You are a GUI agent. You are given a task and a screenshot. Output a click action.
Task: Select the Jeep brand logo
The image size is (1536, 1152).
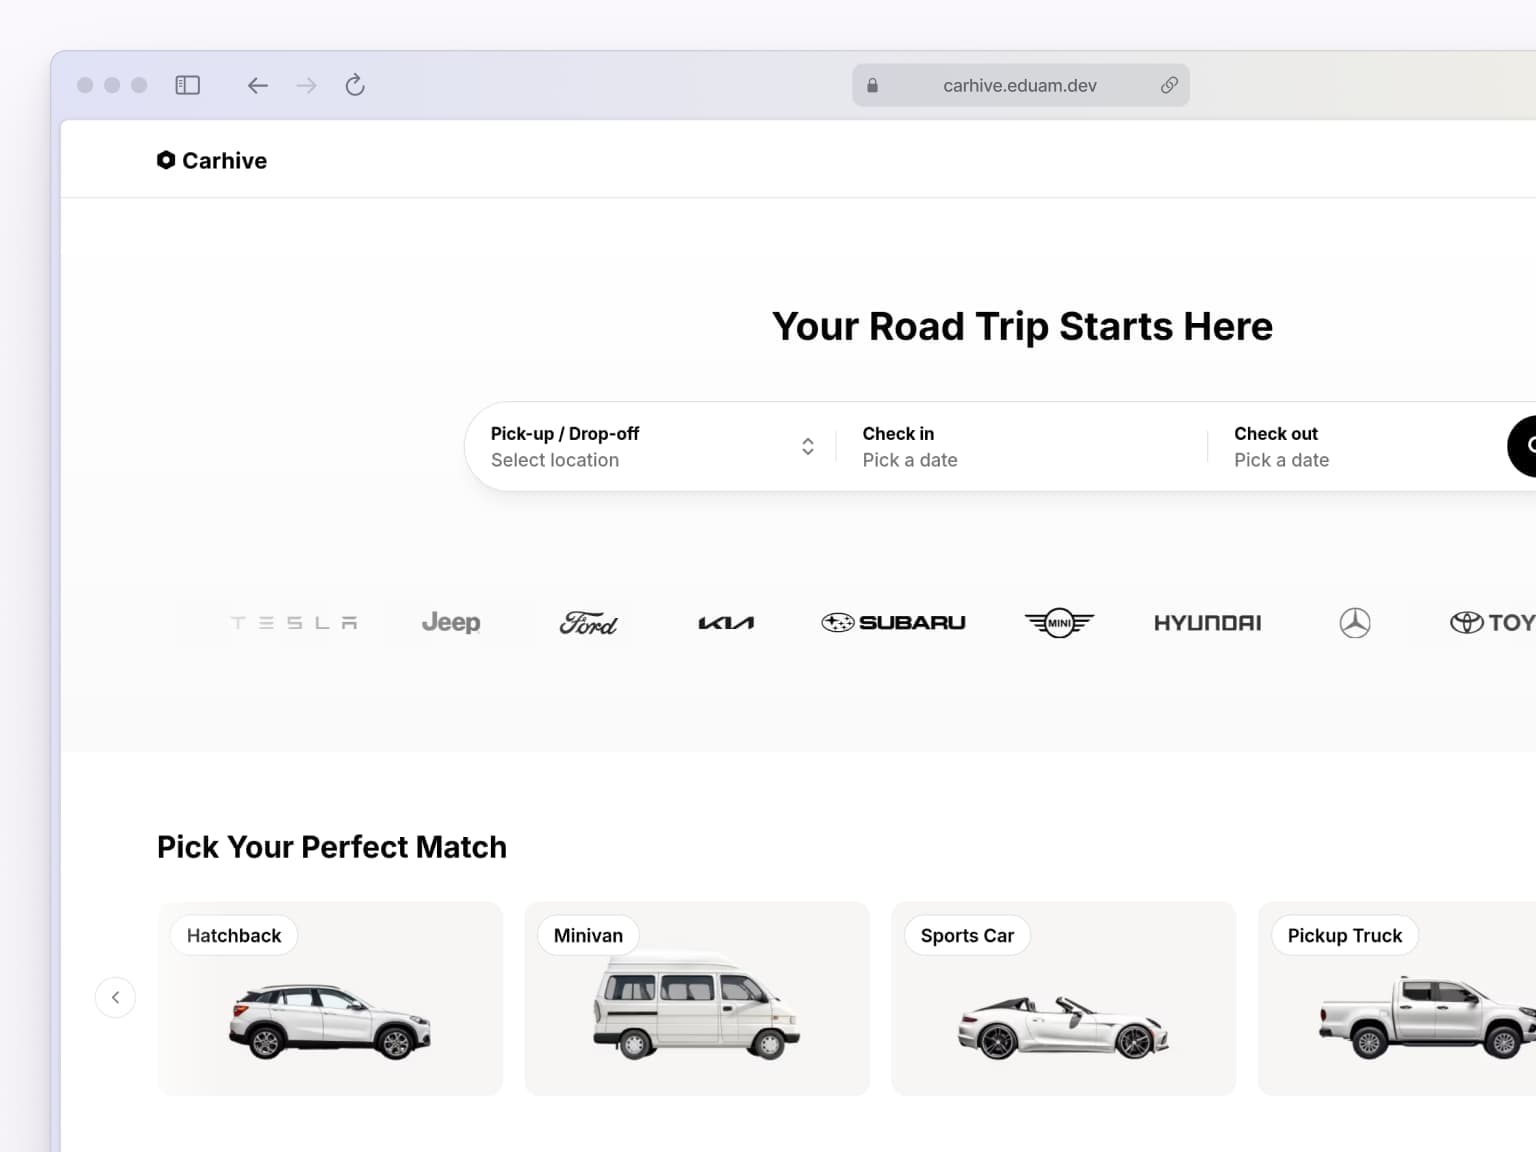451,623
